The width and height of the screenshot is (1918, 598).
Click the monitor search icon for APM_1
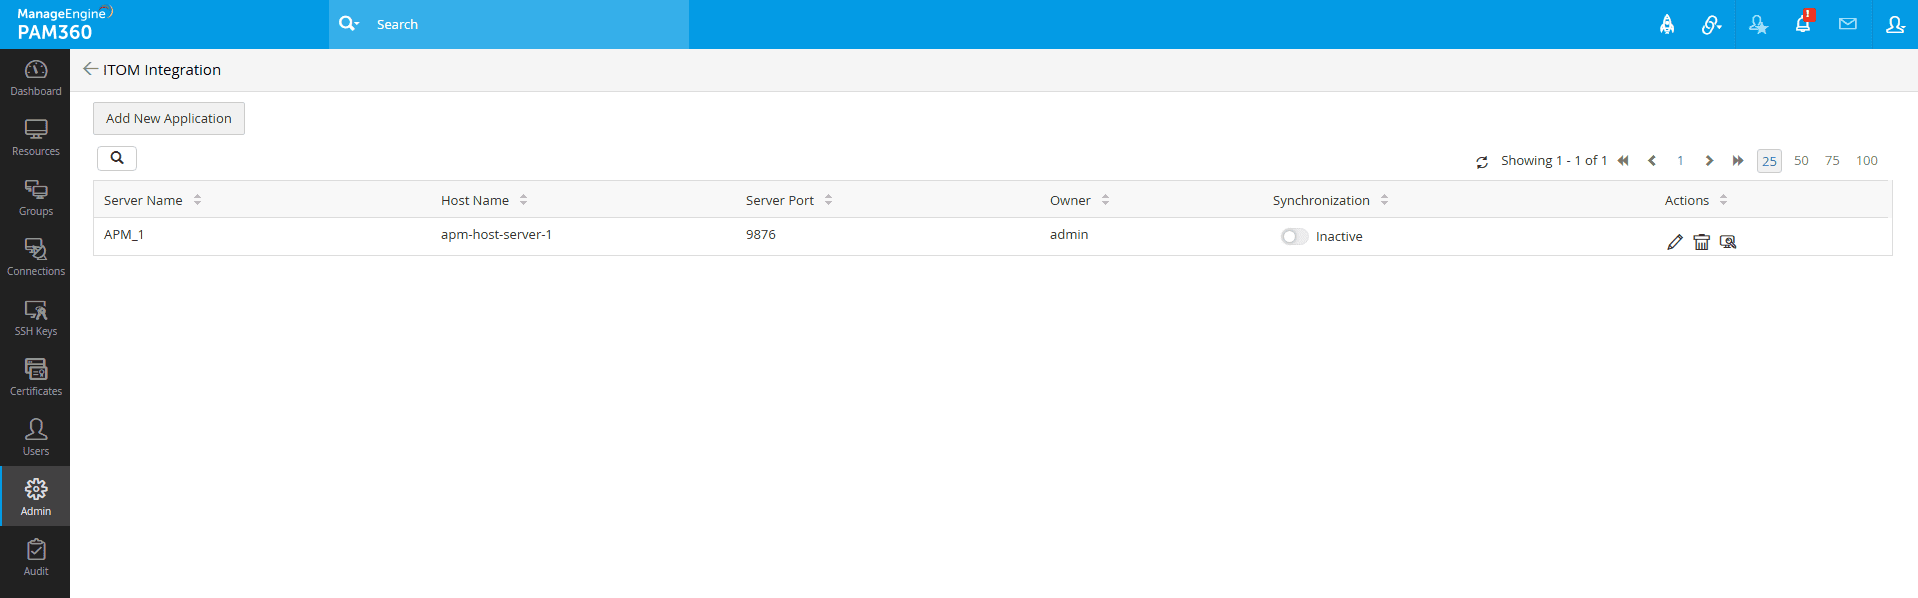[x=1728, y=242]
